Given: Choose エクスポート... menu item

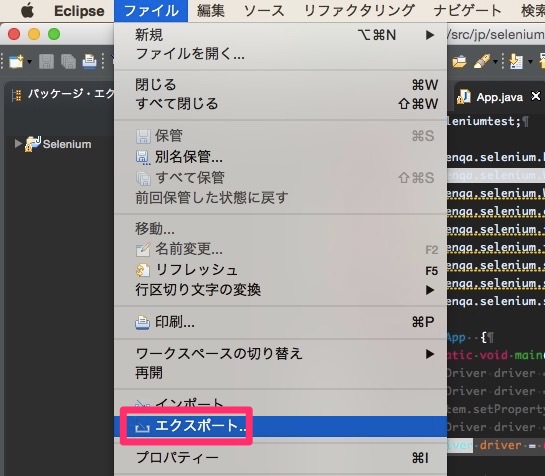Looking at the screenshot, I should point(280,426).
